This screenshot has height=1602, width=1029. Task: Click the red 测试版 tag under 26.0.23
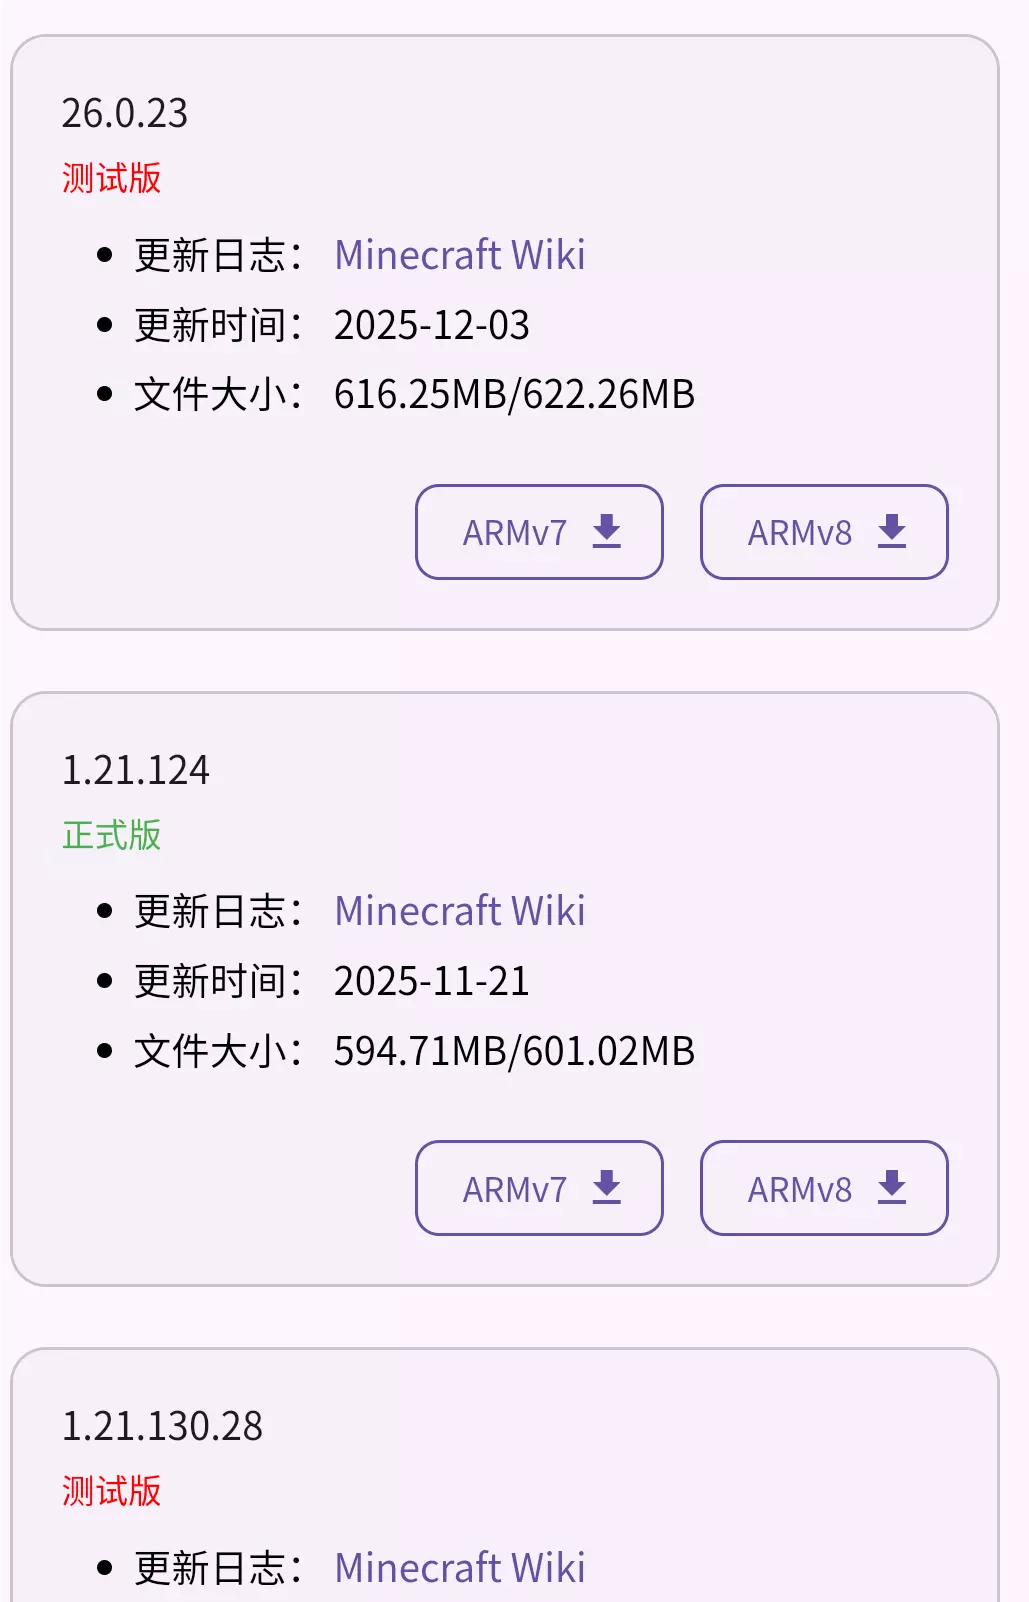point(111,178)
